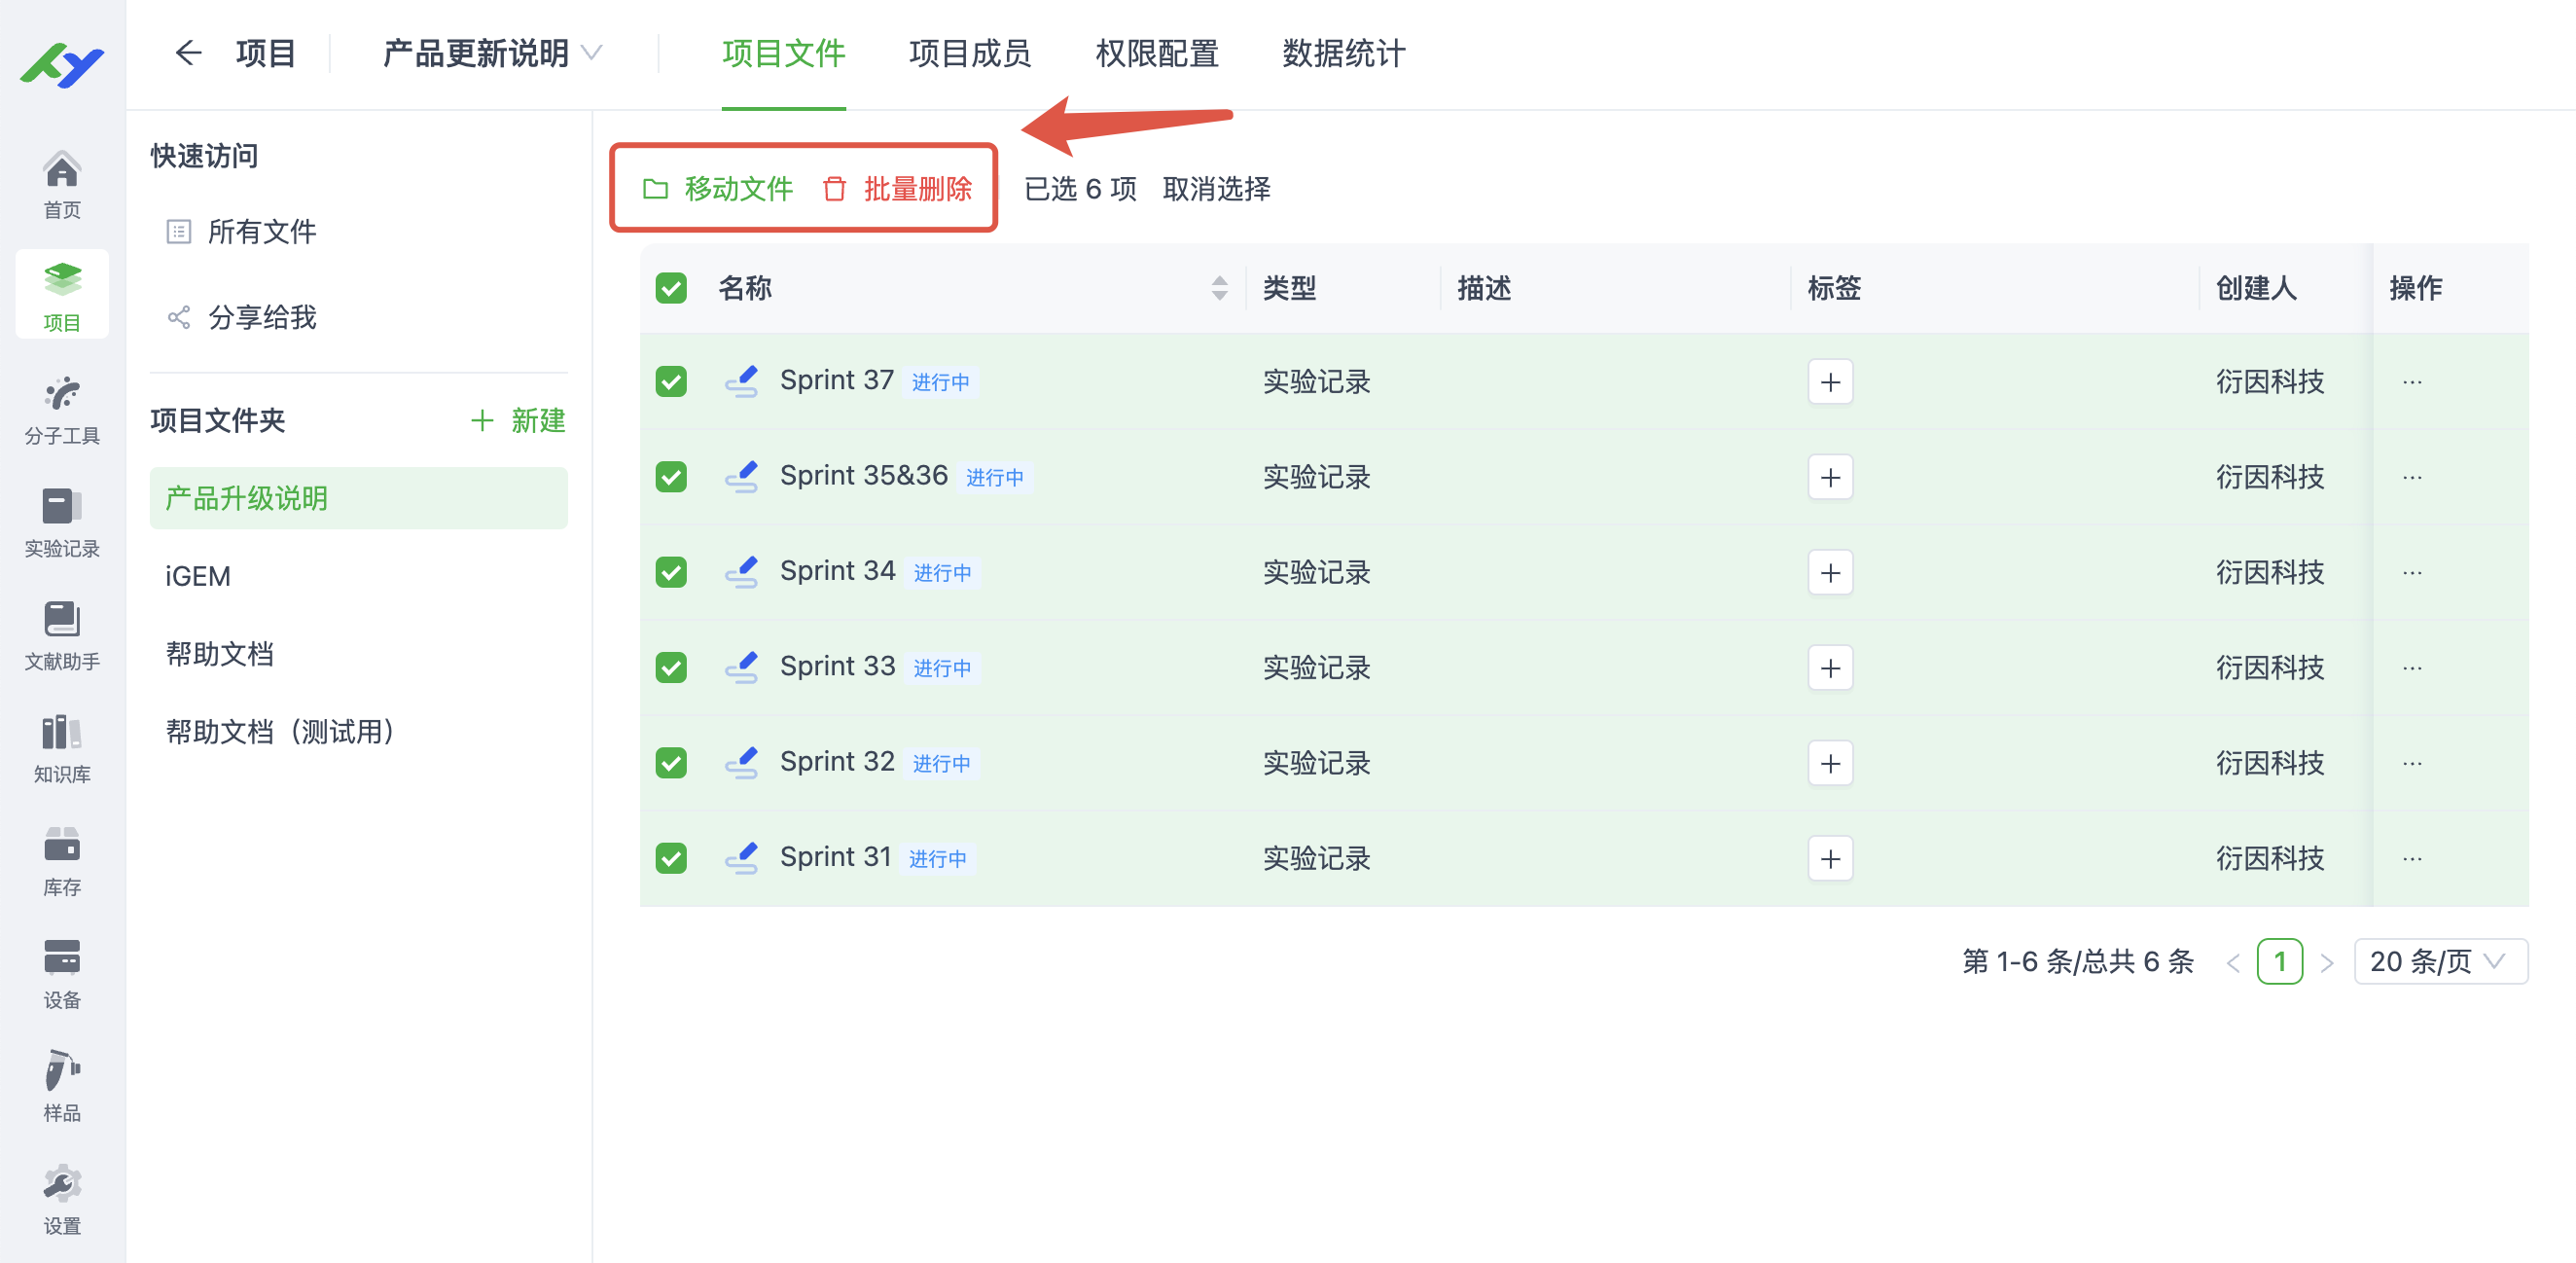The width and height of the screenshot is (2576, 1263).
Task: Uncheck the Sprint 33 row checkbox
Action: click(x=671, y=667)
